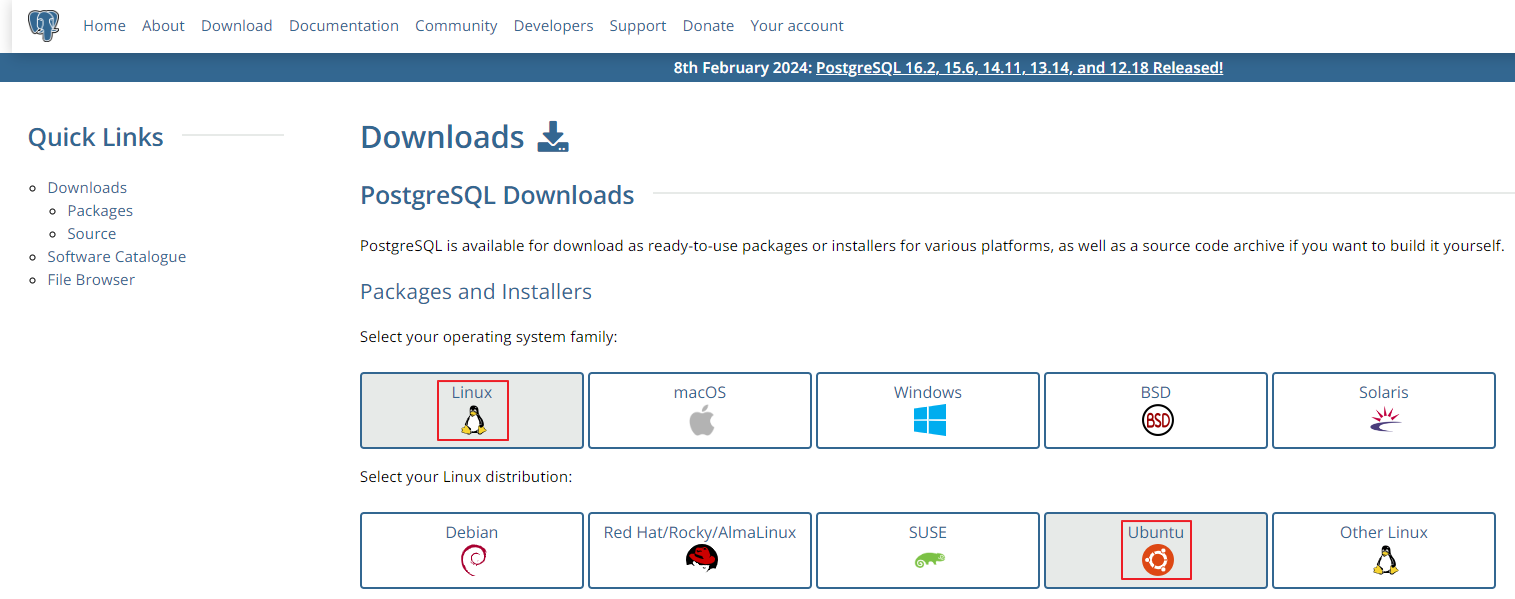Click the 'Select your Linux distribution:' text
Image resolution: width=1515 pixels, height=599 pixels.
pyautogui.click(x=466, y=478)
